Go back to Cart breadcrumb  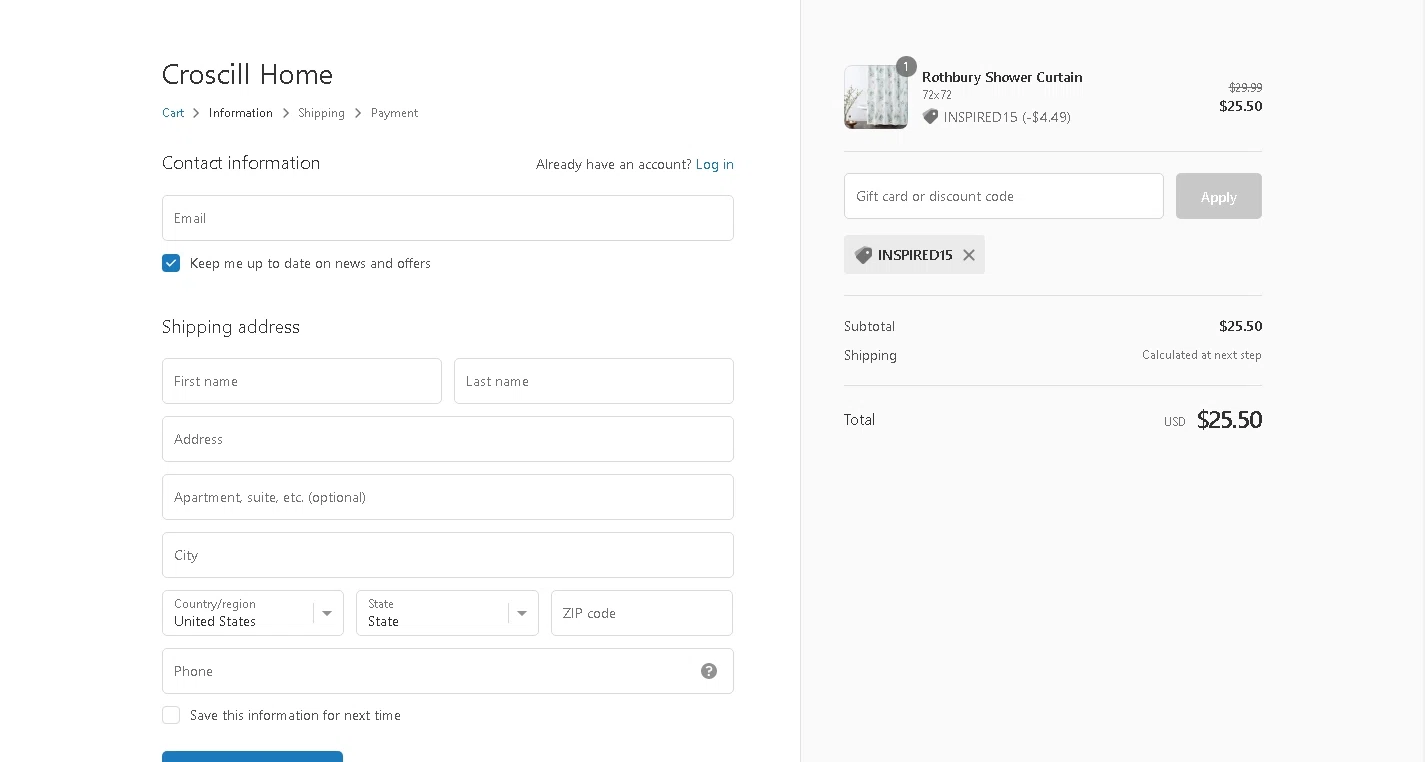coord(173,113)
